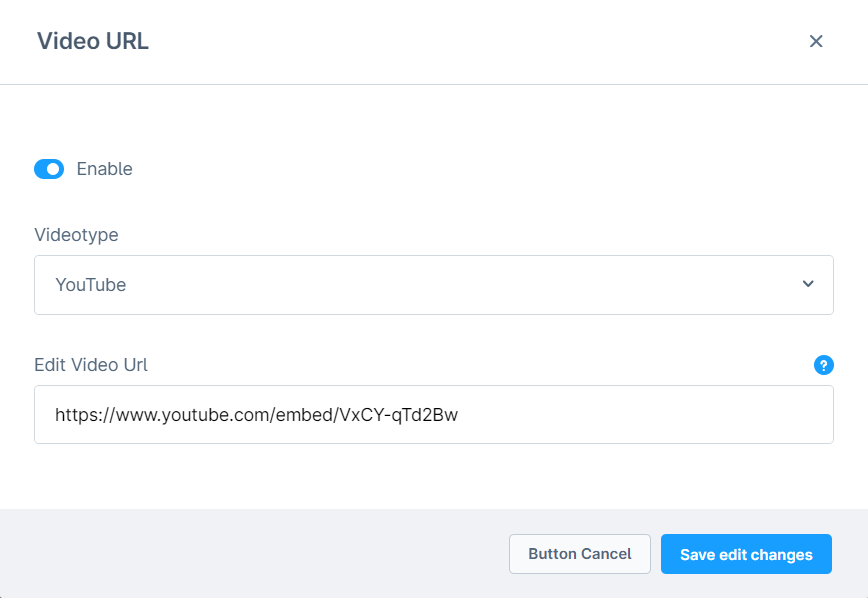Select the video URL input field

(x=434, y=414)
